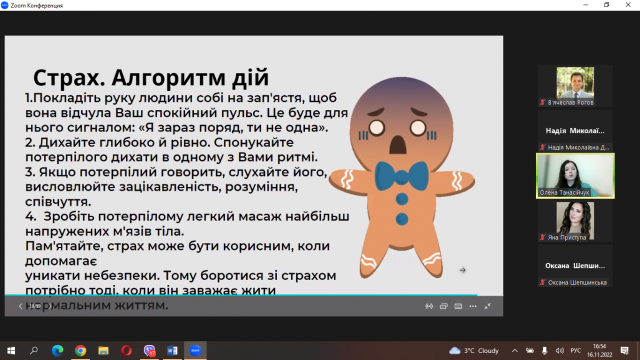Go to the previous slide using the left chevron
This screenshot has width=640, height=360.
point(20,306)
